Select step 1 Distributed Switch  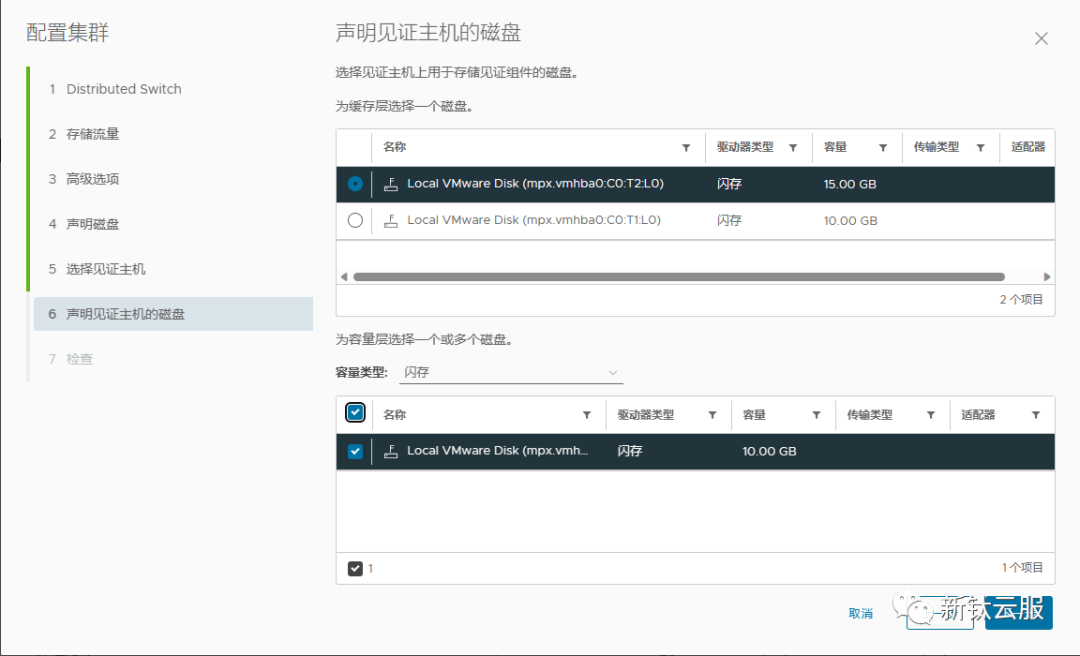[x=123, y=89]
